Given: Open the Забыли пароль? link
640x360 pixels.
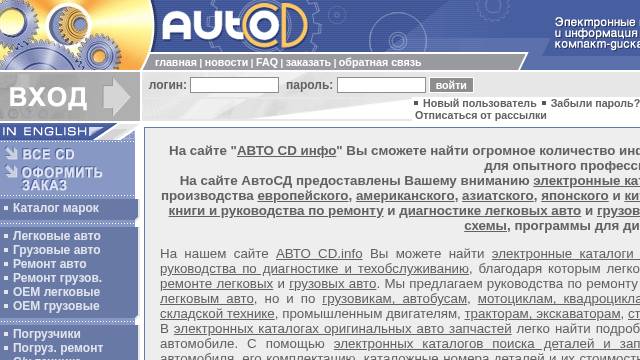Looking at the screenshot, I should pyautogui.click(x=594, y=103).
